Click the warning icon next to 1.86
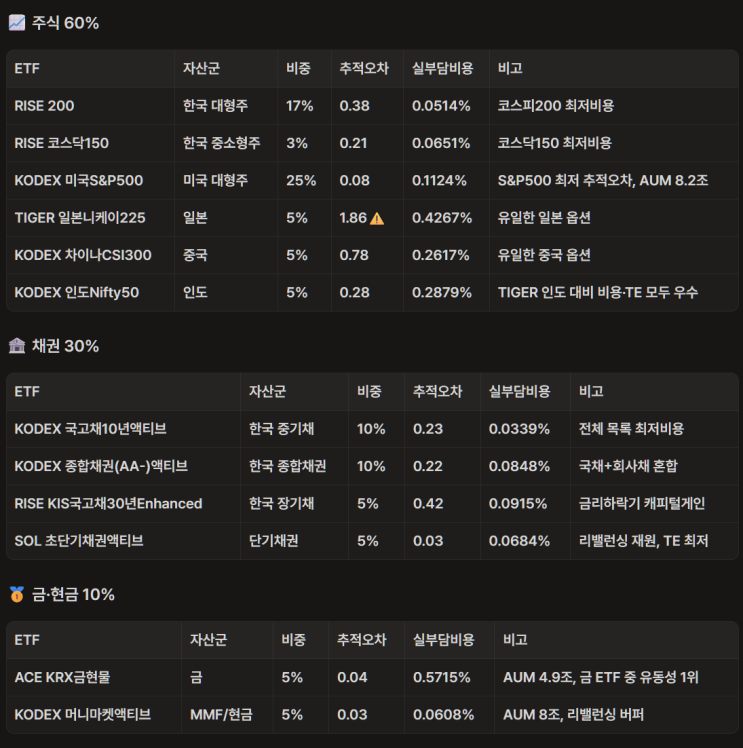The width and height of the screenshot is (743, 748). [377, 218]
